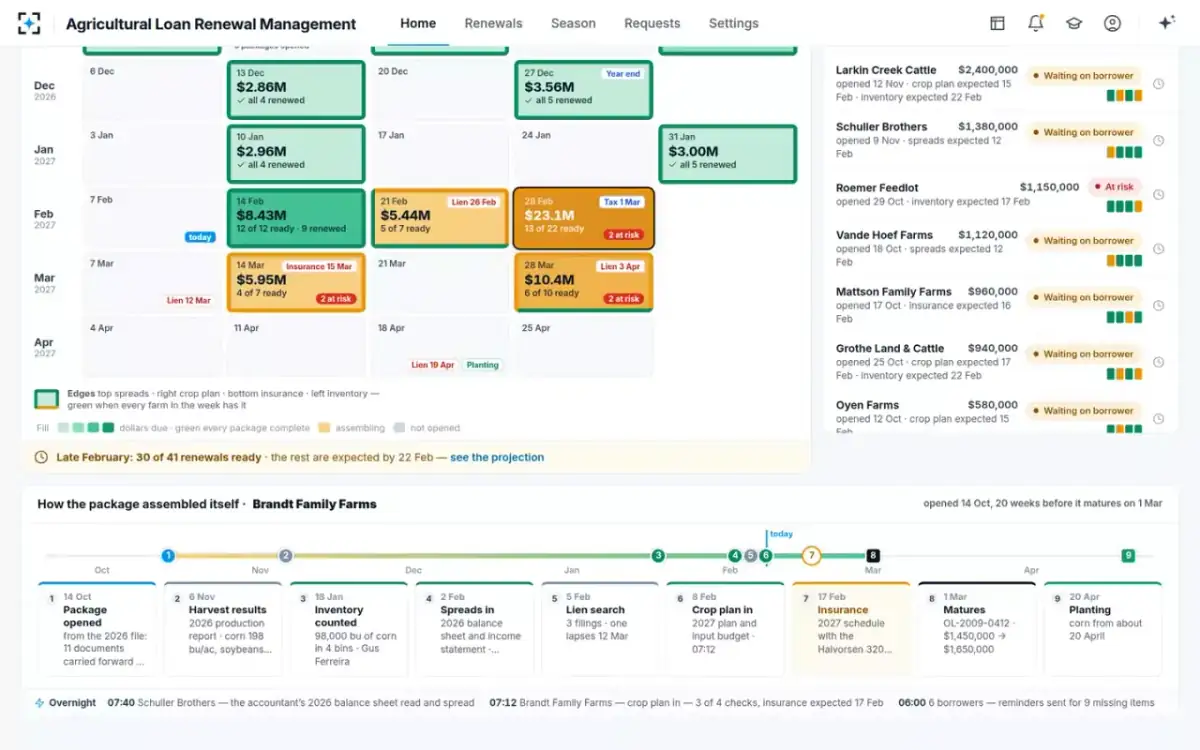Viewport: 1200px width, 750px height.
Task: Click the "Insurance 15 Mar" badge
Action: coord(319,267)
